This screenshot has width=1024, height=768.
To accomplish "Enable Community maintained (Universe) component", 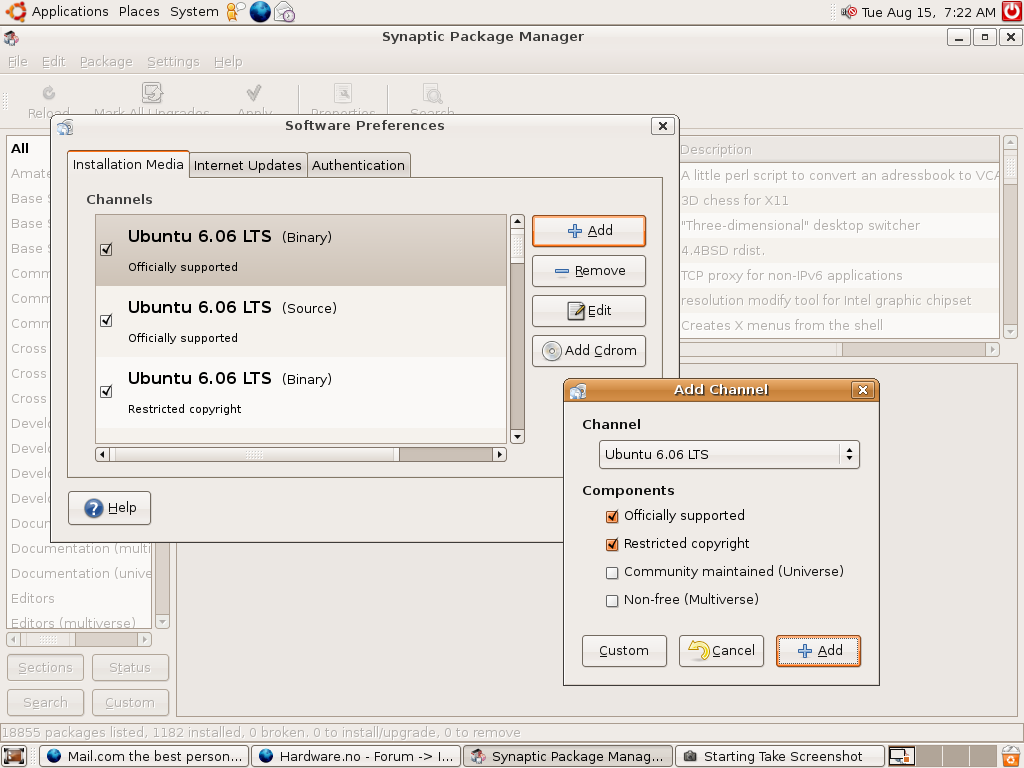I will (x=612, y=573).
